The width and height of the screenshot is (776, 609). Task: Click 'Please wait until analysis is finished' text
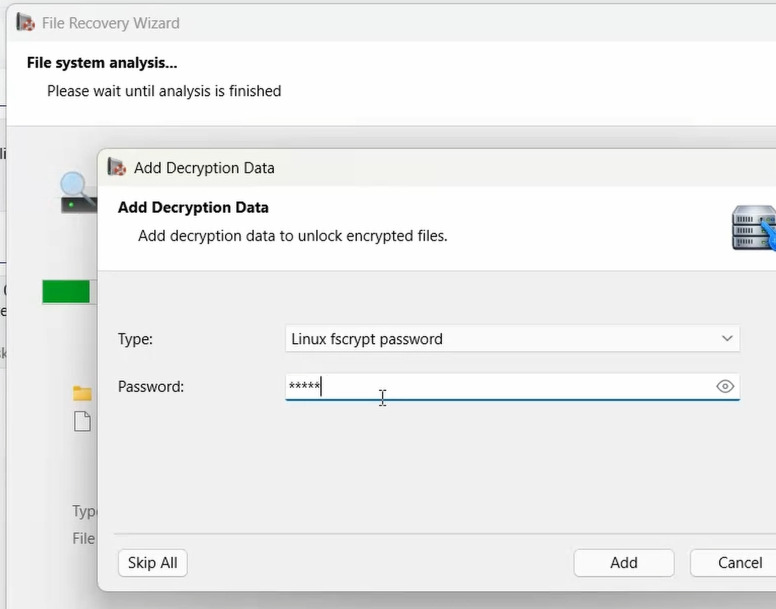point(164,91)
